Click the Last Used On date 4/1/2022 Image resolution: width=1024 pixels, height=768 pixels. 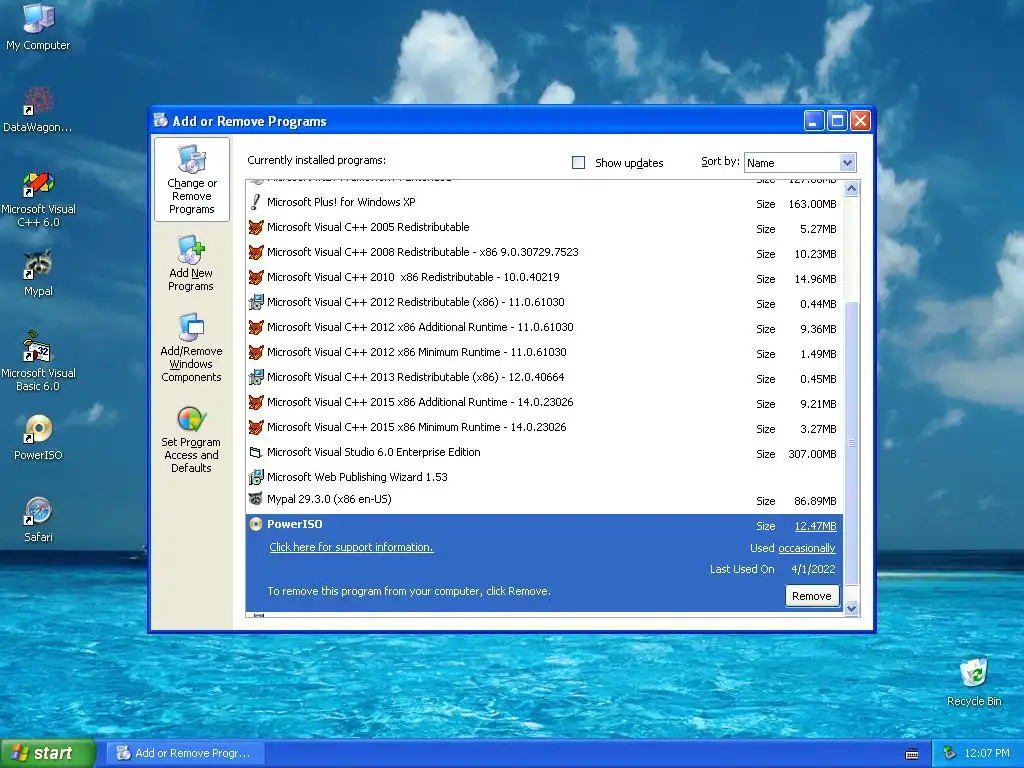pyautogui.click(x=813, y=569)
